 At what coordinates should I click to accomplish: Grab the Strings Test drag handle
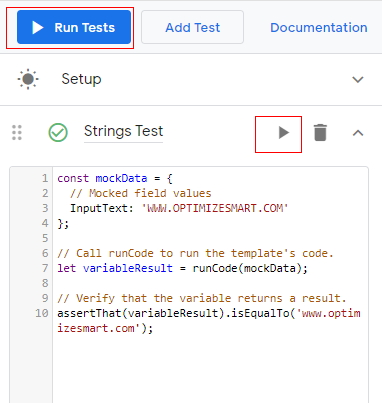click(x=17, y=133)
